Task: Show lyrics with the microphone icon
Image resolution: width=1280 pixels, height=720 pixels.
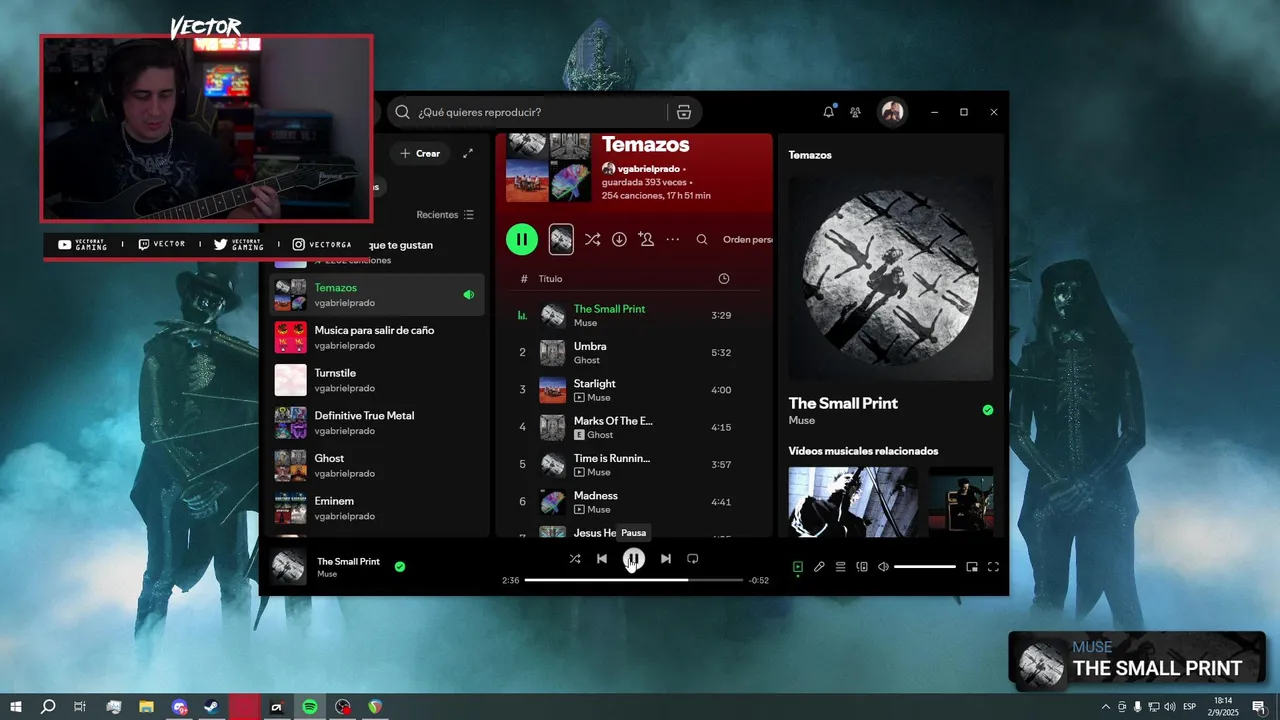Action: click(819, 567)
